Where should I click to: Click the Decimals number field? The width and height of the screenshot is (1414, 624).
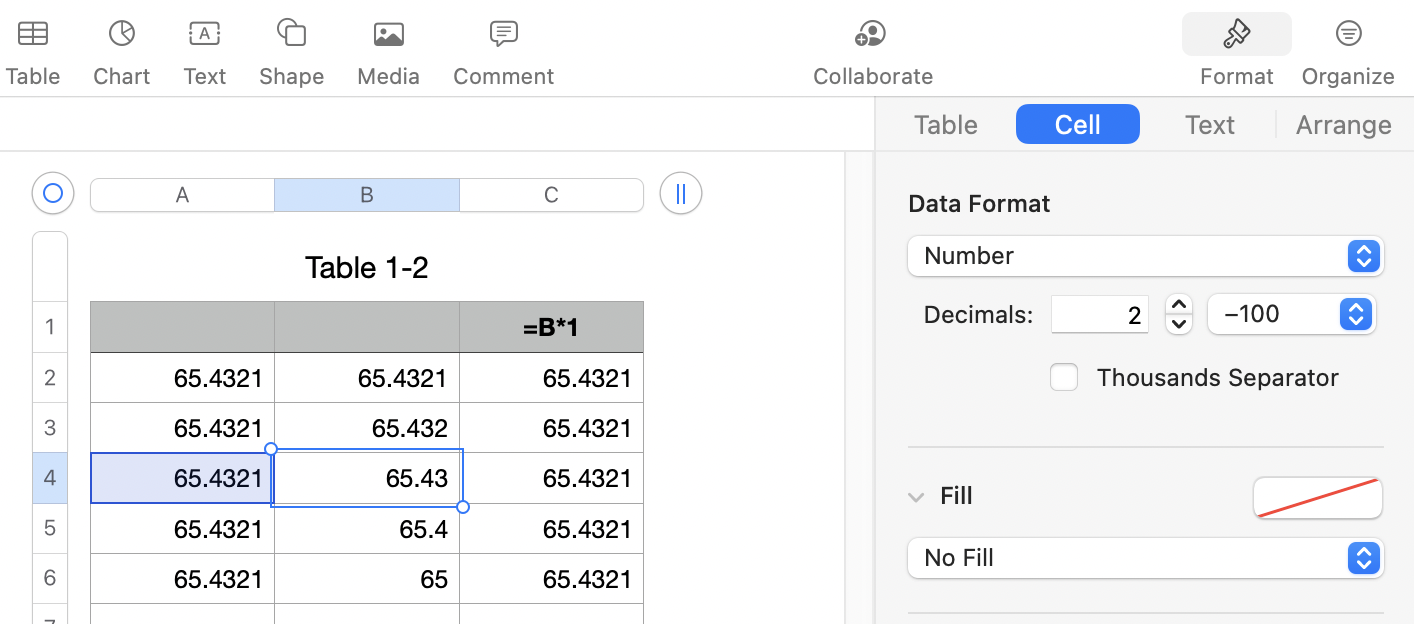coord(1099,315)
